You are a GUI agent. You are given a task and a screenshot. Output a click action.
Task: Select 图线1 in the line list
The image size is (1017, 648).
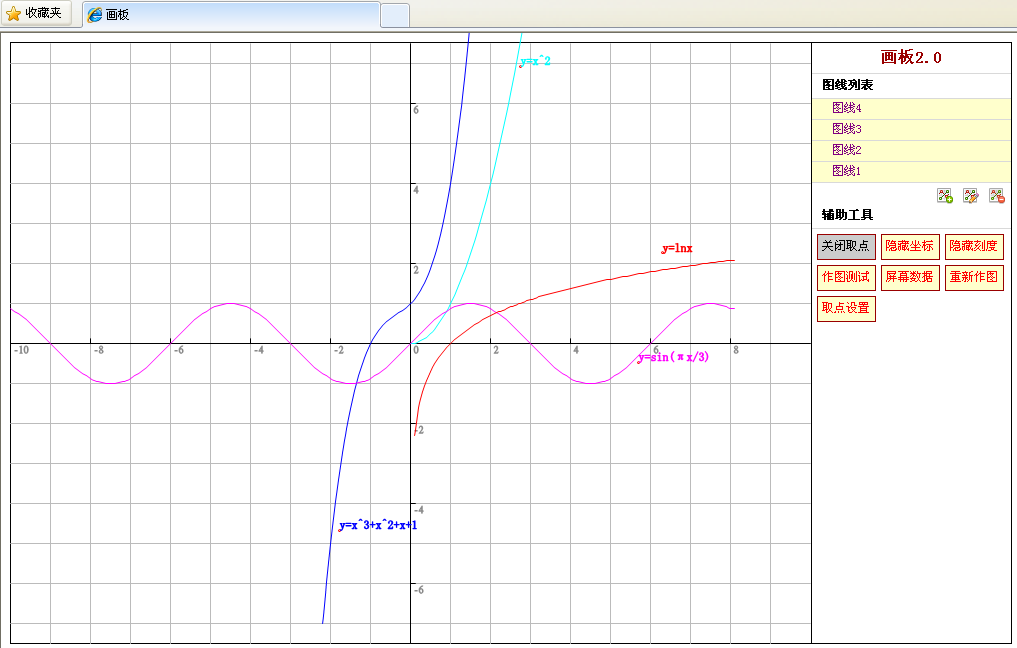pos(846,171)
